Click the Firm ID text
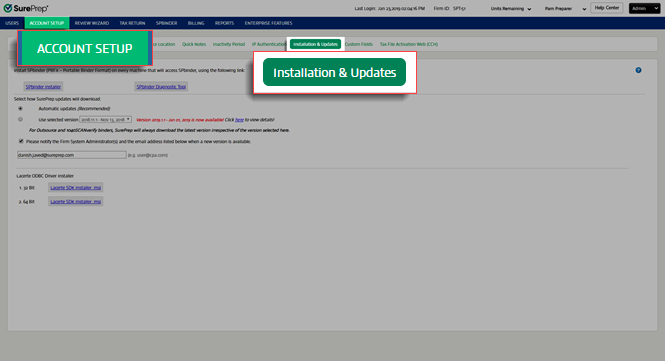Screen dimensions: 665x361 click(x=450, y=8)
